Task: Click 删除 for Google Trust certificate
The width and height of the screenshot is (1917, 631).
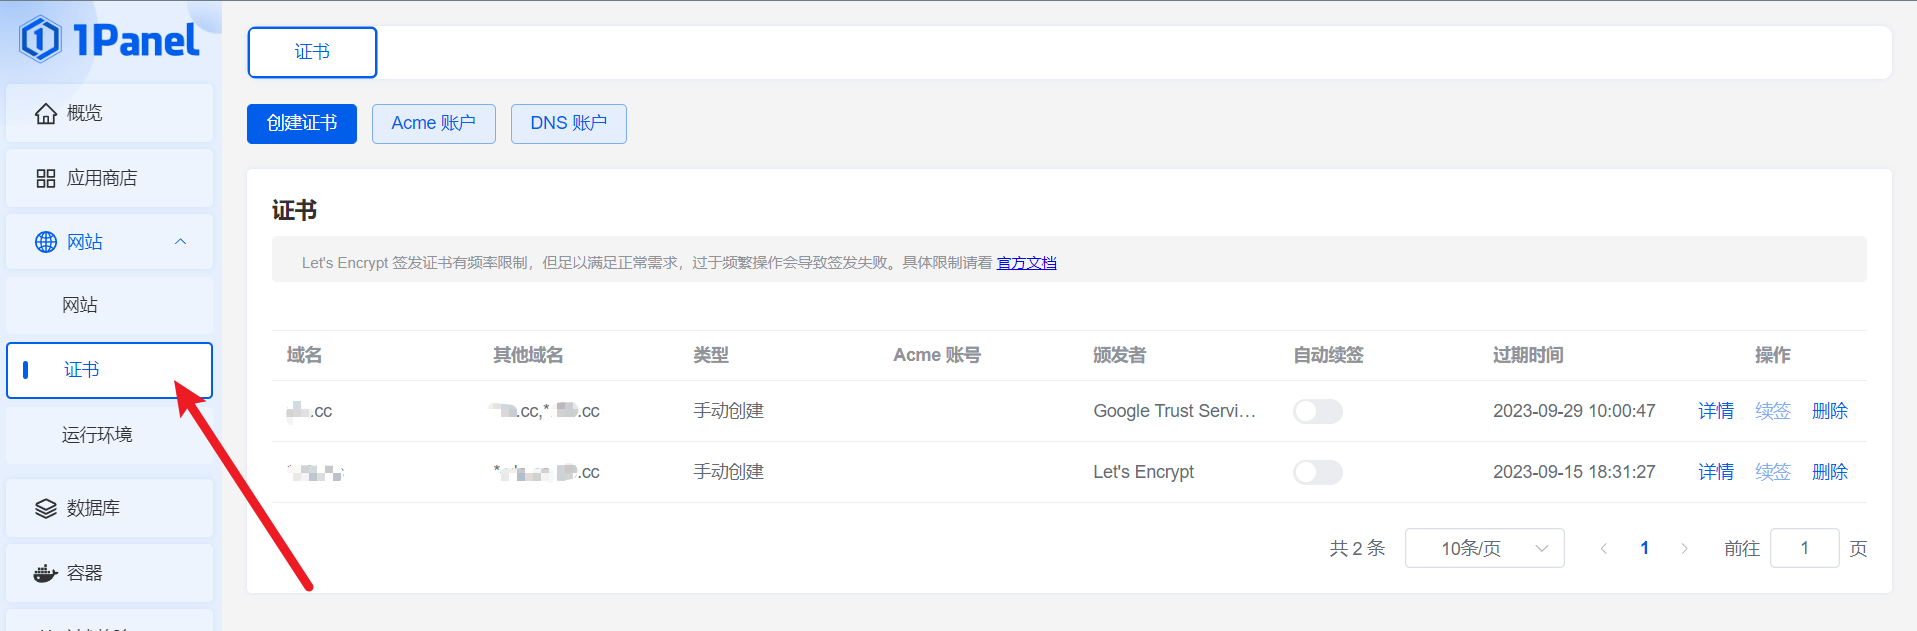Action: pos(1830,411)
